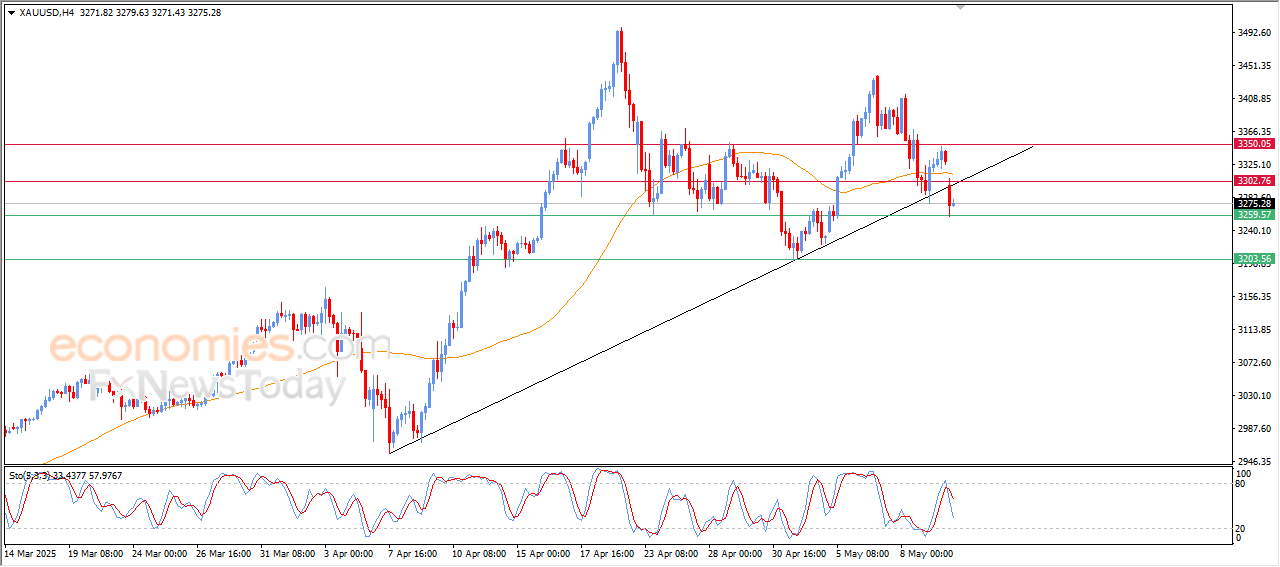Screen dimensions: 1280x567
Task: Click the FxNewsToday watermark text
Action: pos(215,384)
